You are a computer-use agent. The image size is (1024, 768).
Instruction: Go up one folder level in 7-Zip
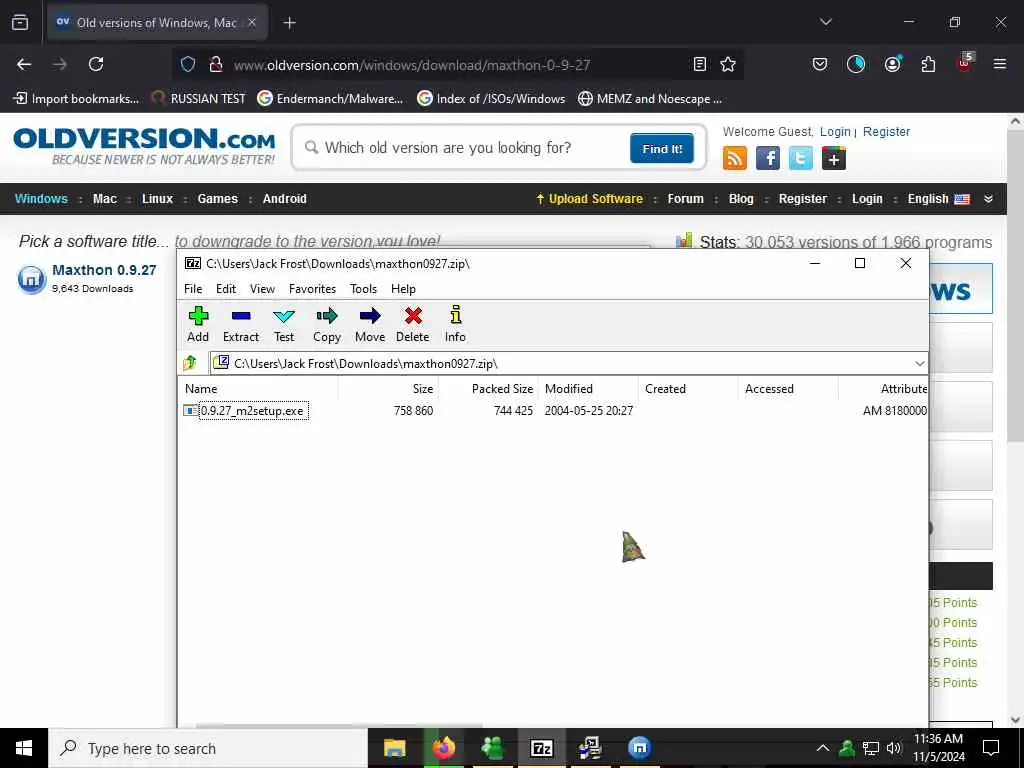[190, 363]
